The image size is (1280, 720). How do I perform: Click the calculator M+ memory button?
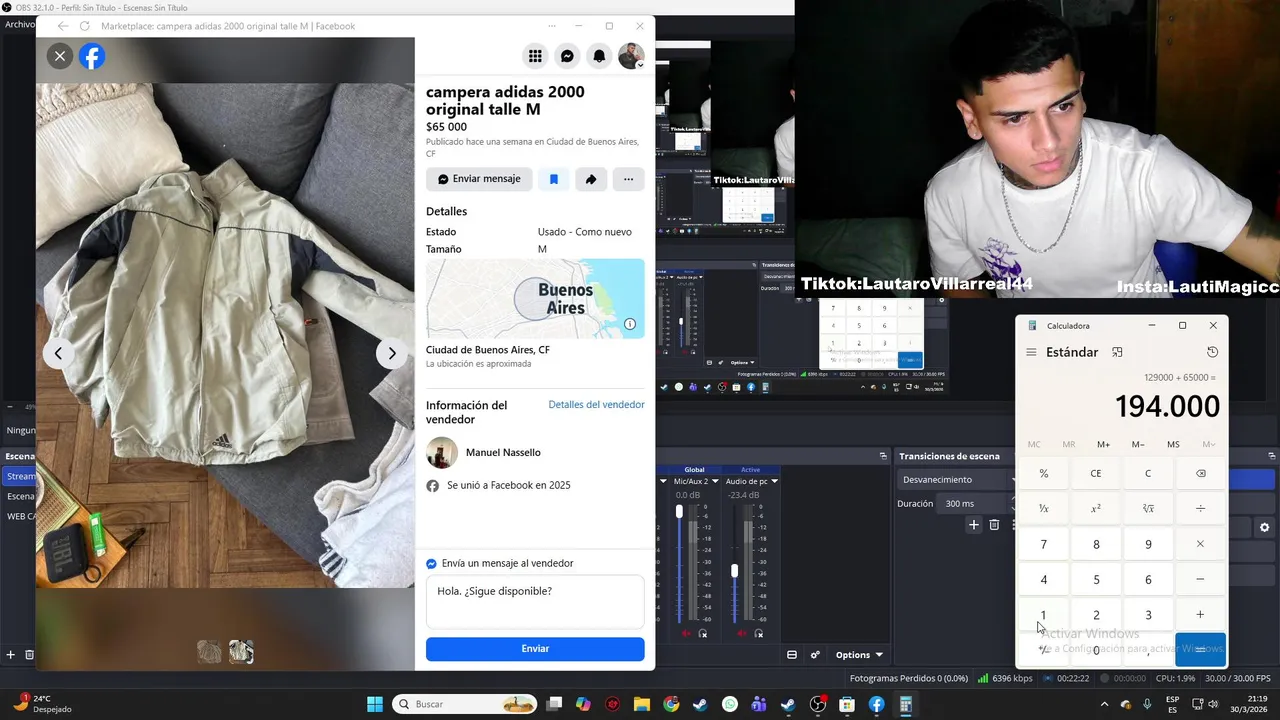pos(1103,444)
